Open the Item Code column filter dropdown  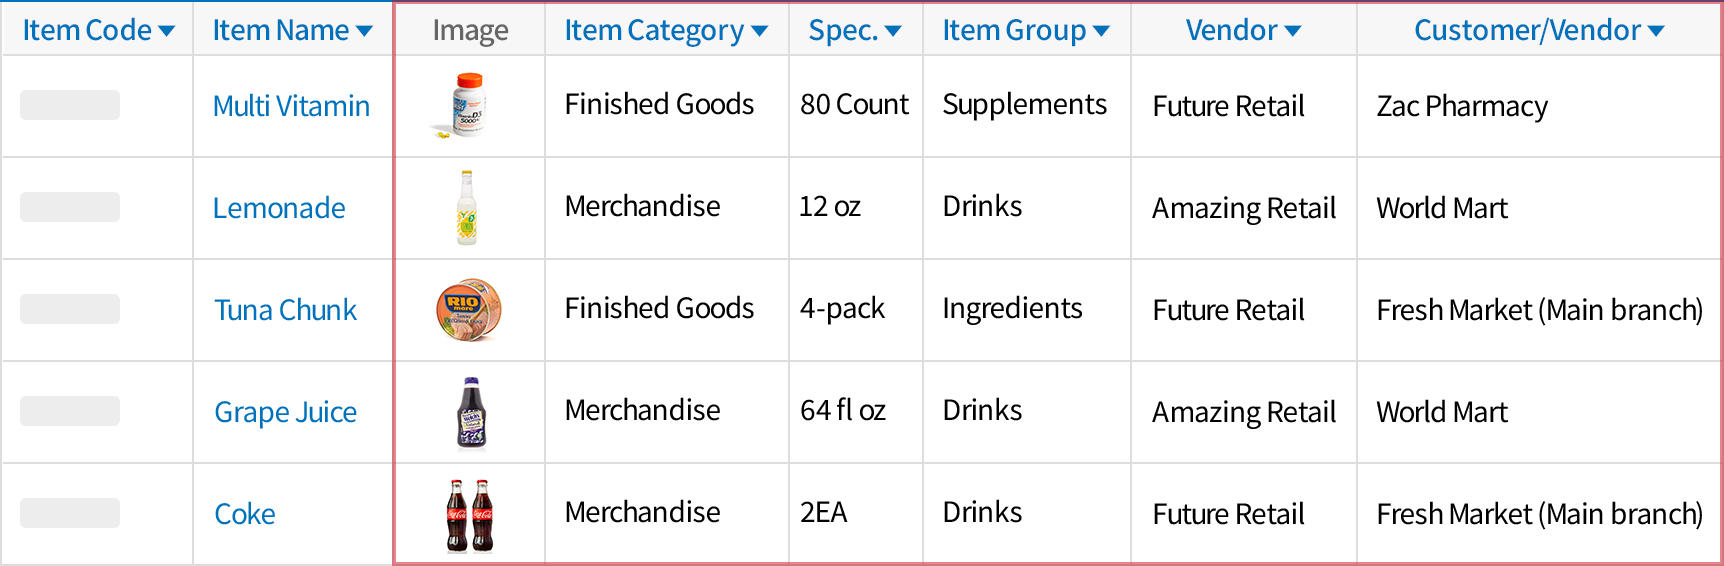click(x=166, y=31)
